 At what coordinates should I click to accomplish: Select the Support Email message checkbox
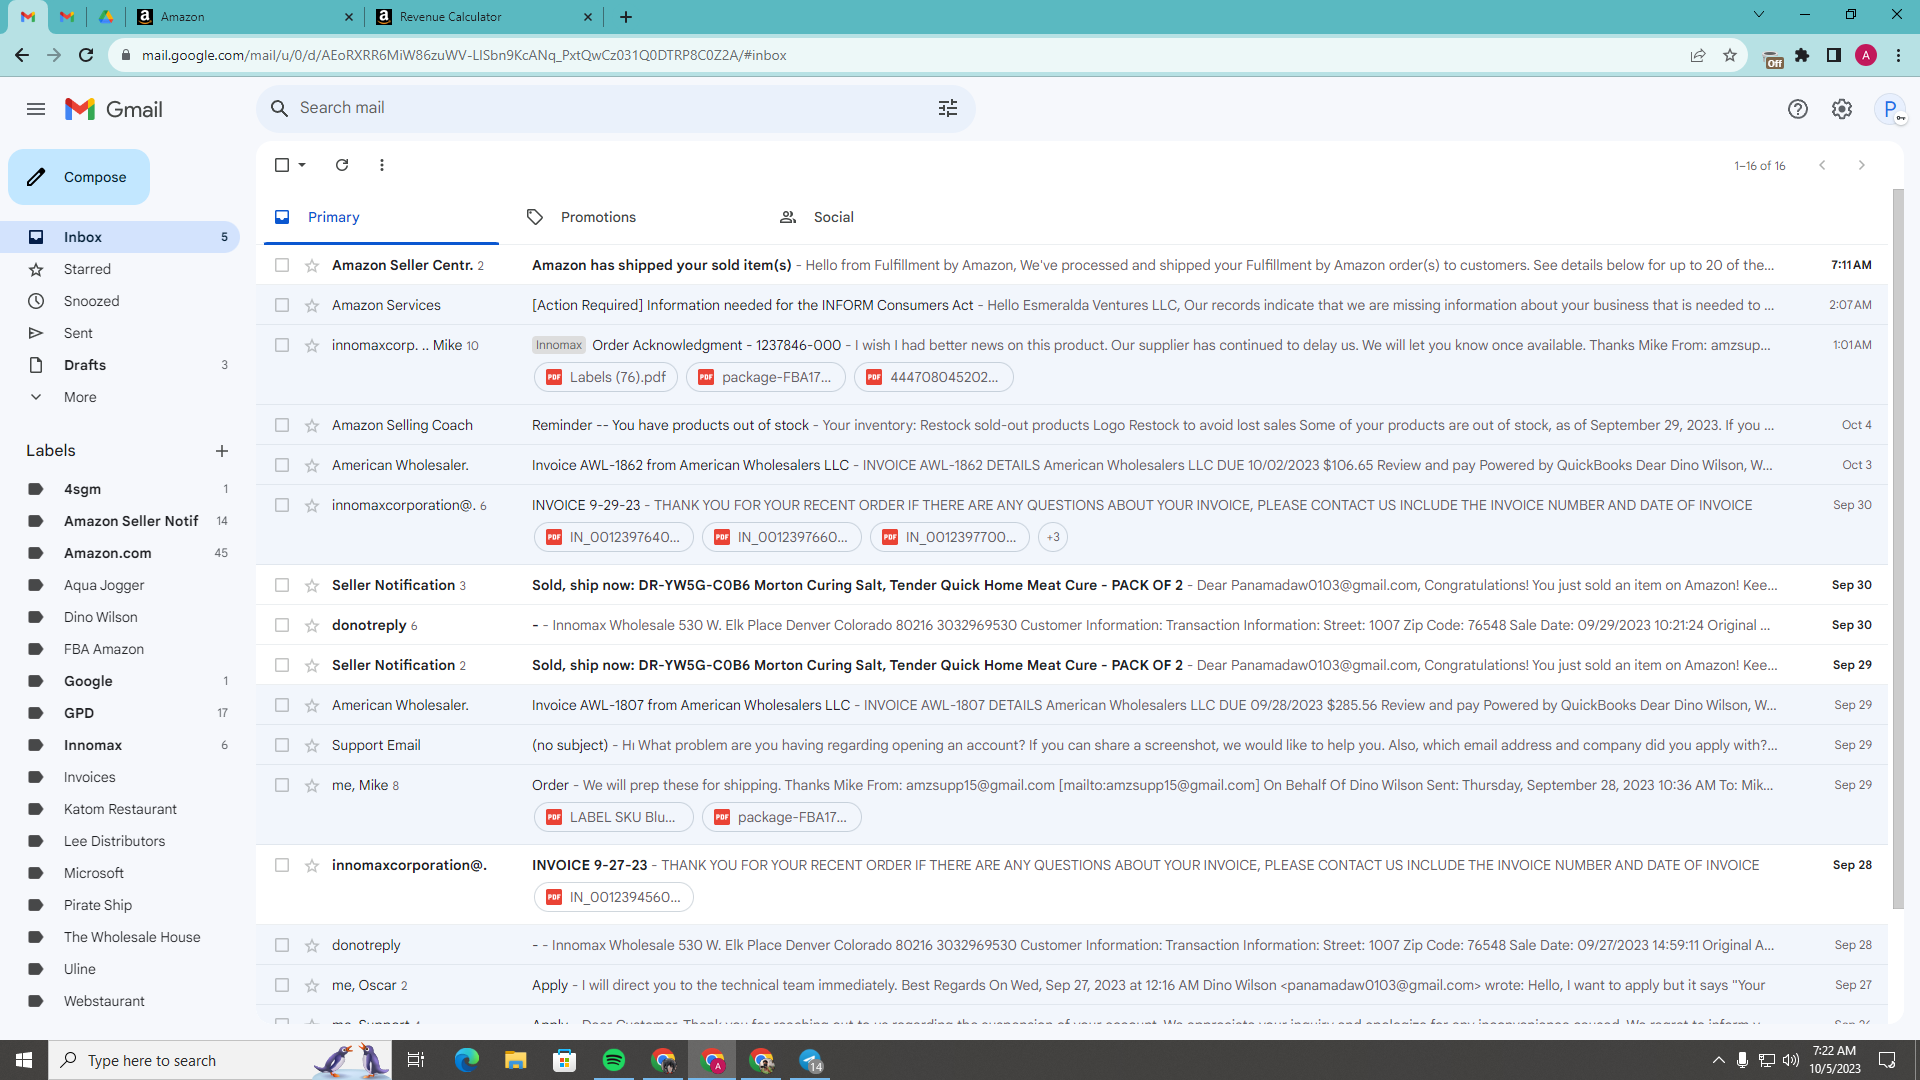(x=282, y=745)
